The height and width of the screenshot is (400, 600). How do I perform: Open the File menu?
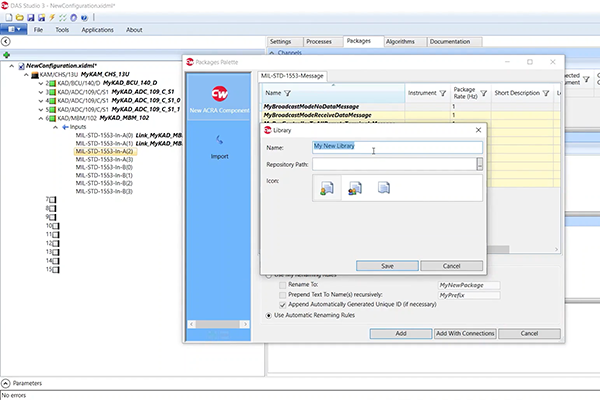tap(38, 29)
